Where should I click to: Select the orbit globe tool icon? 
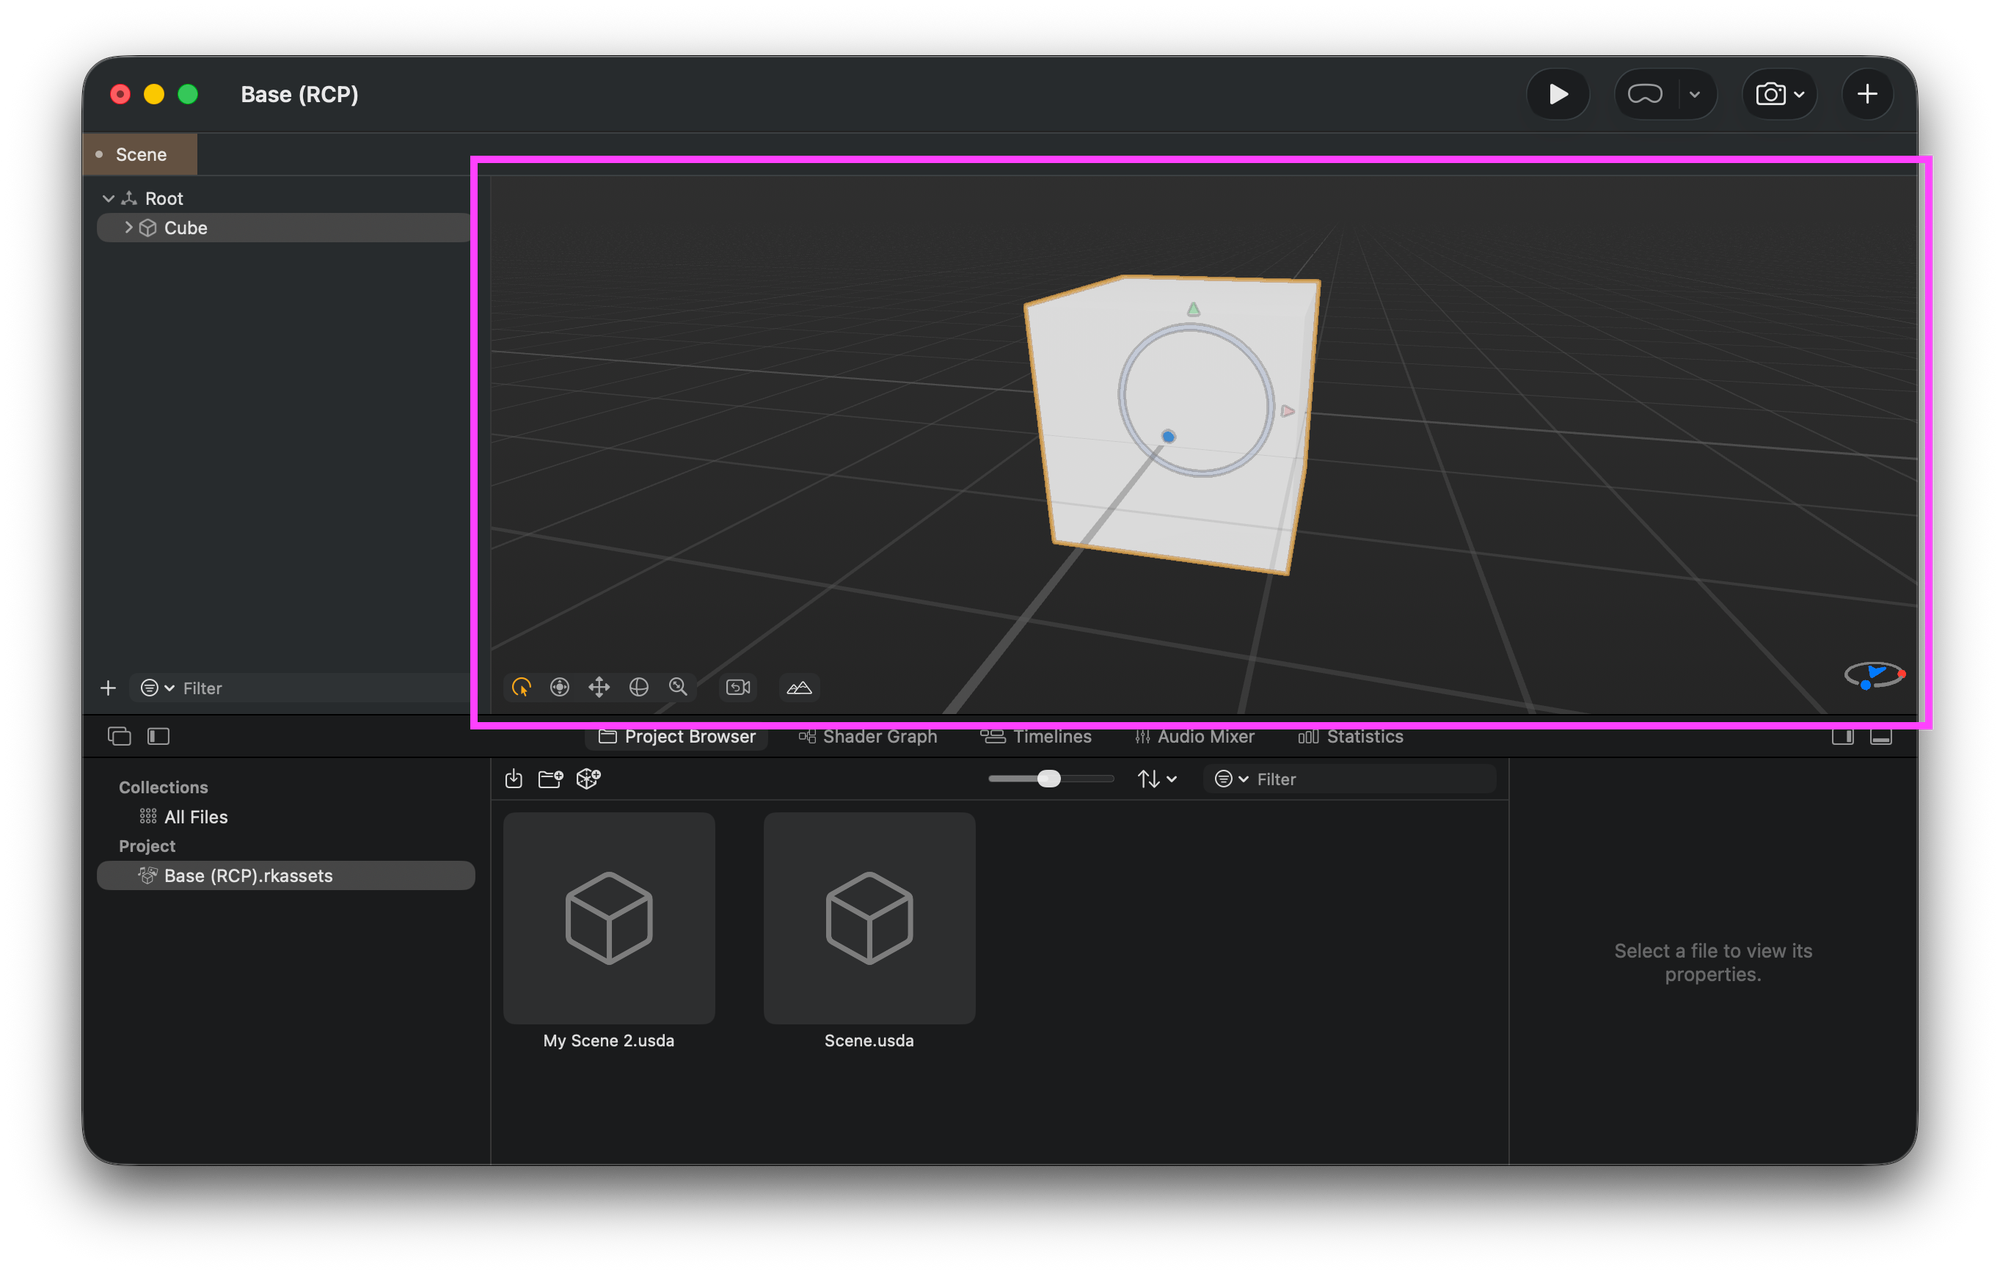coord(639,687)
